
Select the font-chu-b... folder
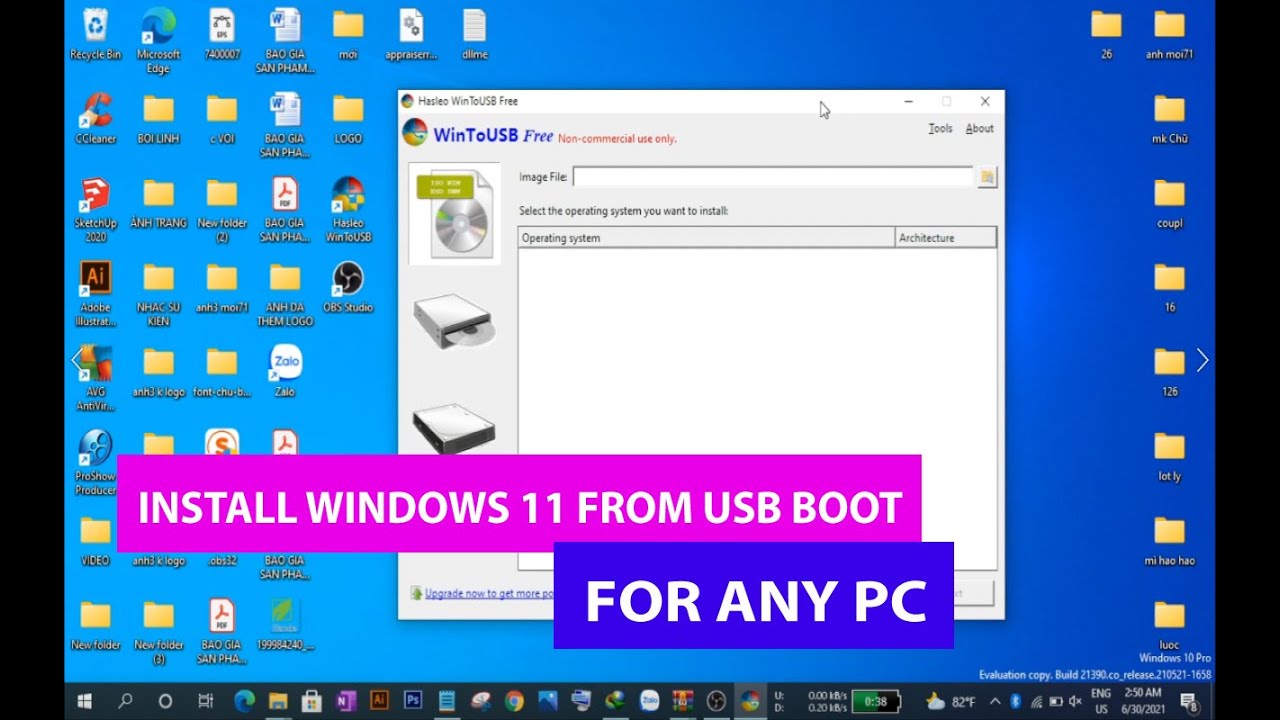pos(222,371)
